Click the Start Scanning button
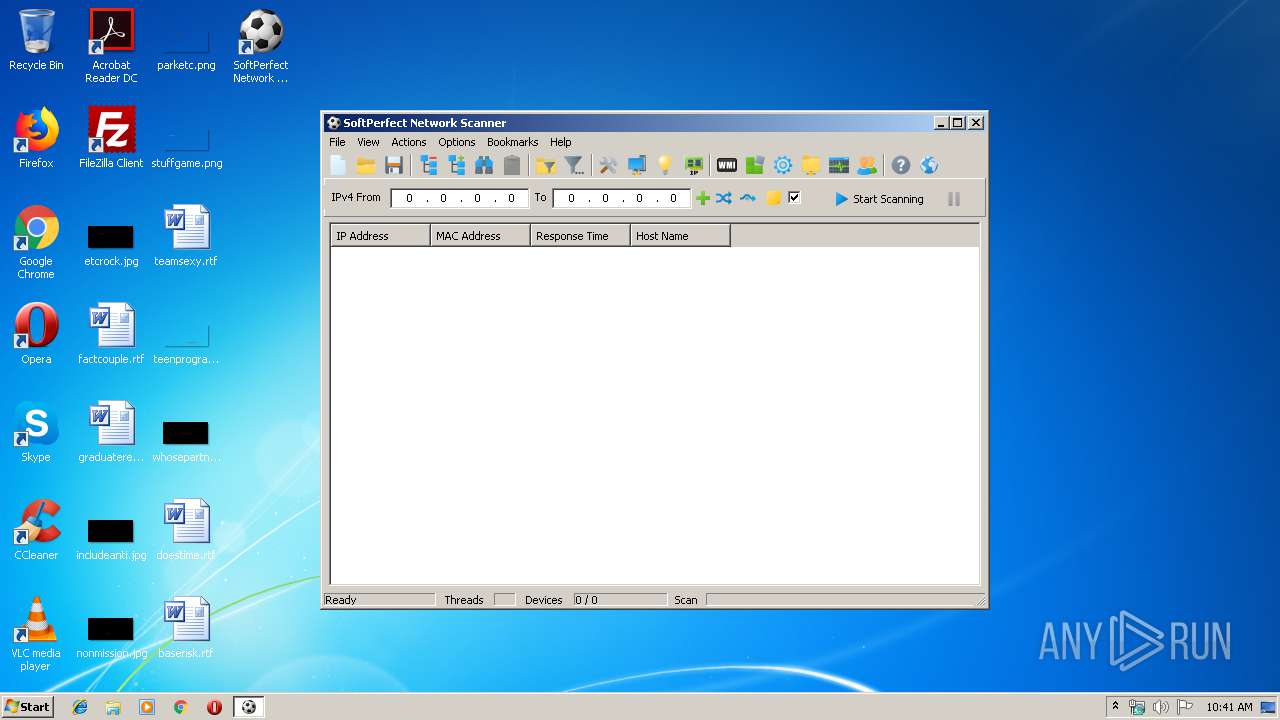This screenshot has width=1280, height=720. 879,199
